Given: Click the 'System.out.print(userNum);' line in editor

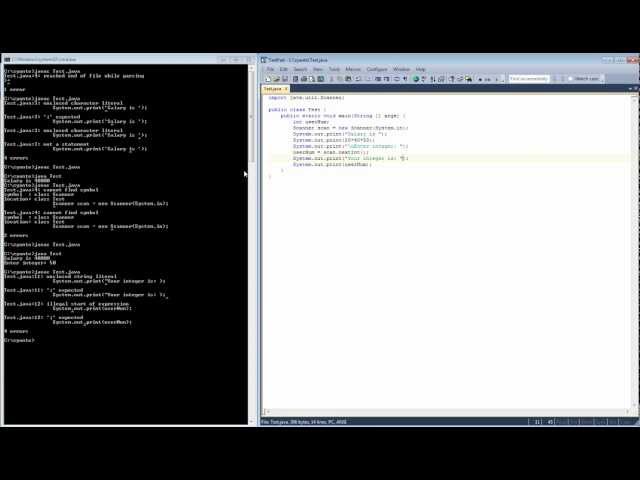Looking at the screenshot, I should 332,164.
